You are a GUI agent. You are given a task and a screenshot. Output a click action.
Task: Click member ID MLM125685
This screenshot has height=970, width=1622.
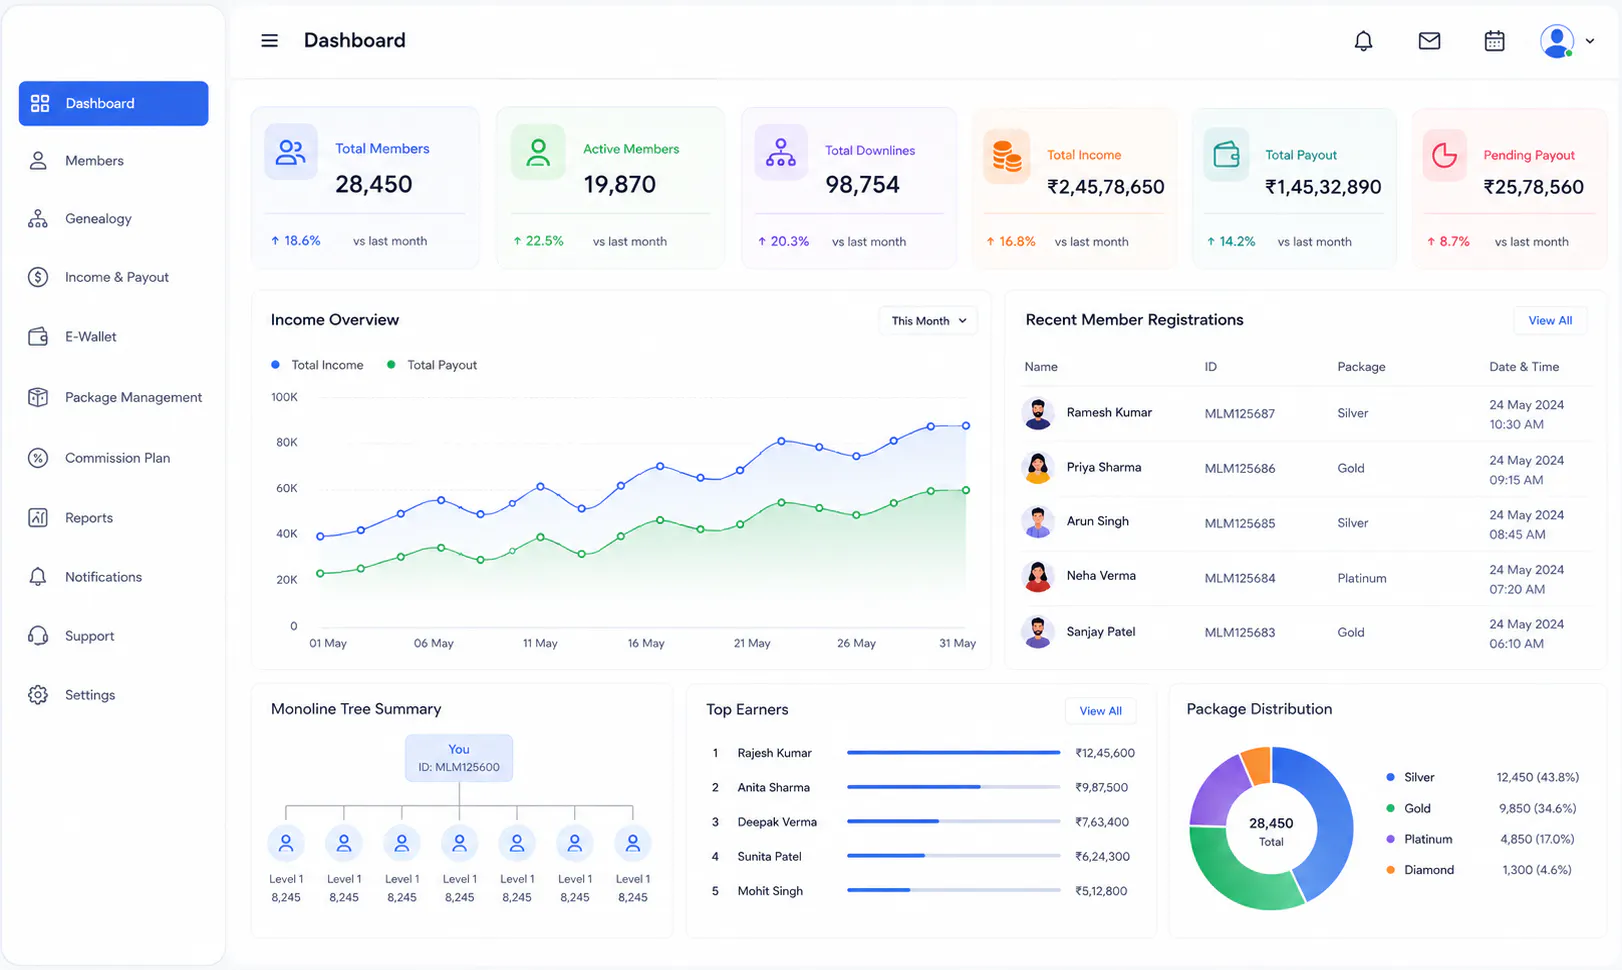[1240, 523]
